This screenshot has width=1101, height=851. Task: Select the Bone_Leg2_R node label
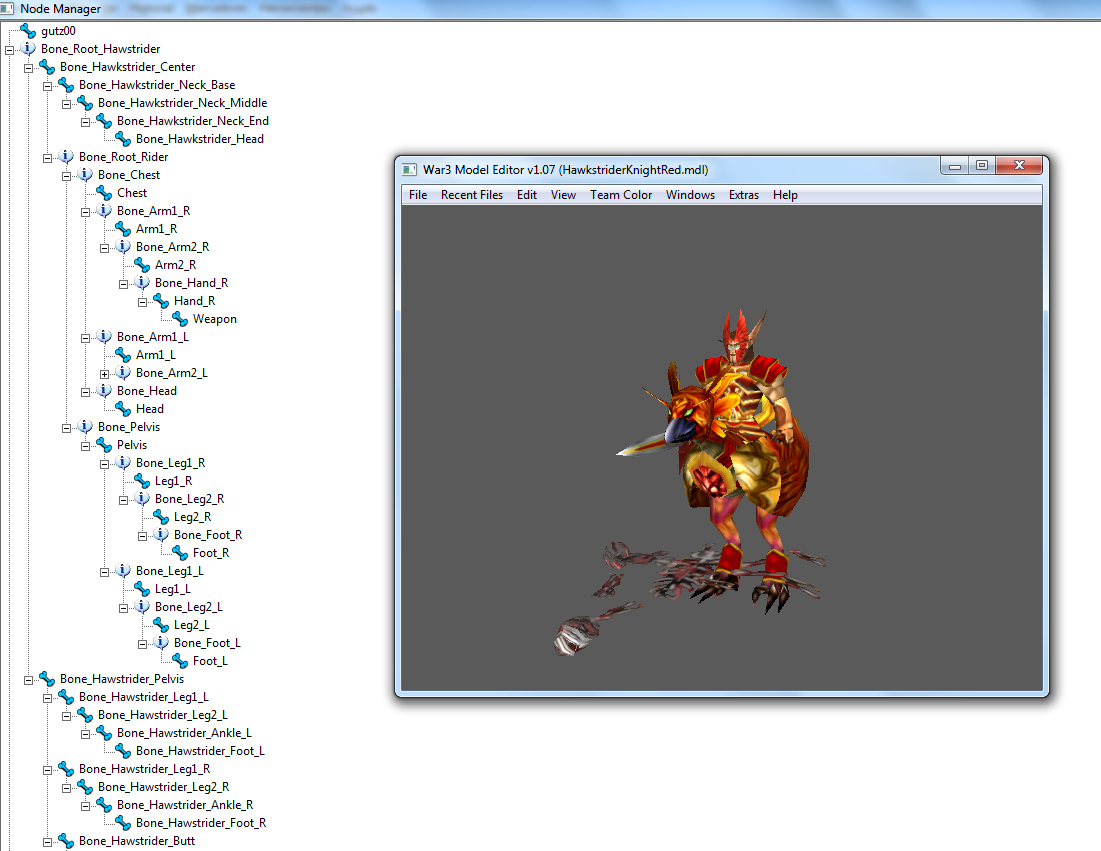coord(190,499)
